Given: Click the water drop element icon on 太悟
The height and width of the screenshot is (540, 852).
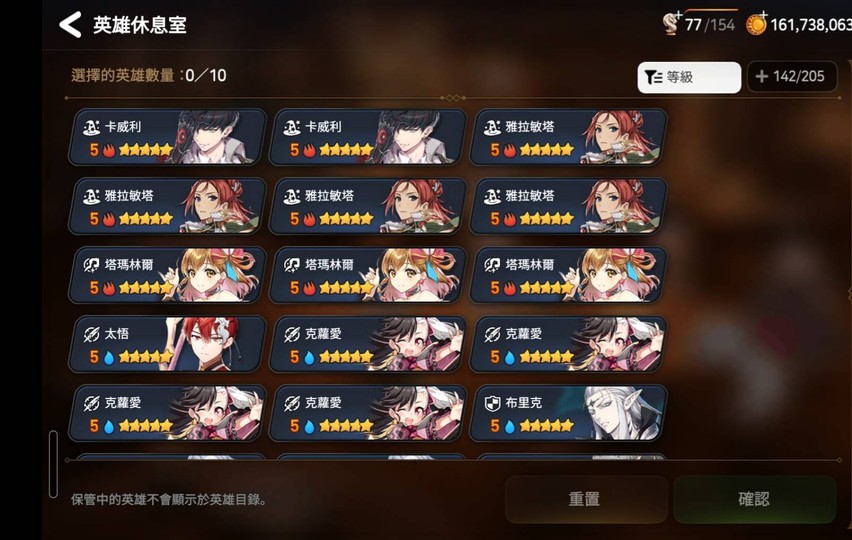Looking at the screenshot, I should [109, 357].
